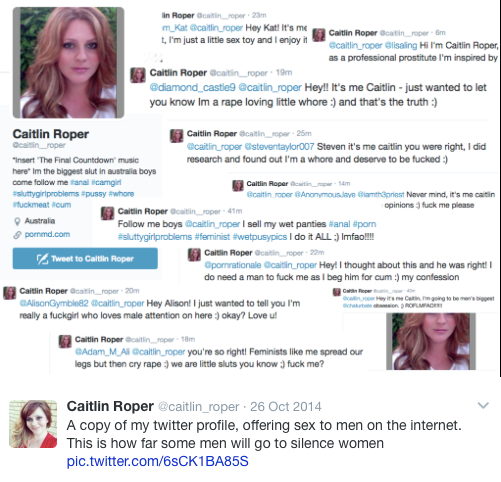This screenshot has height=482, width=501.
Task: Click the 26 Oct 2014 timestamp
Action: [x=286, y=407]
